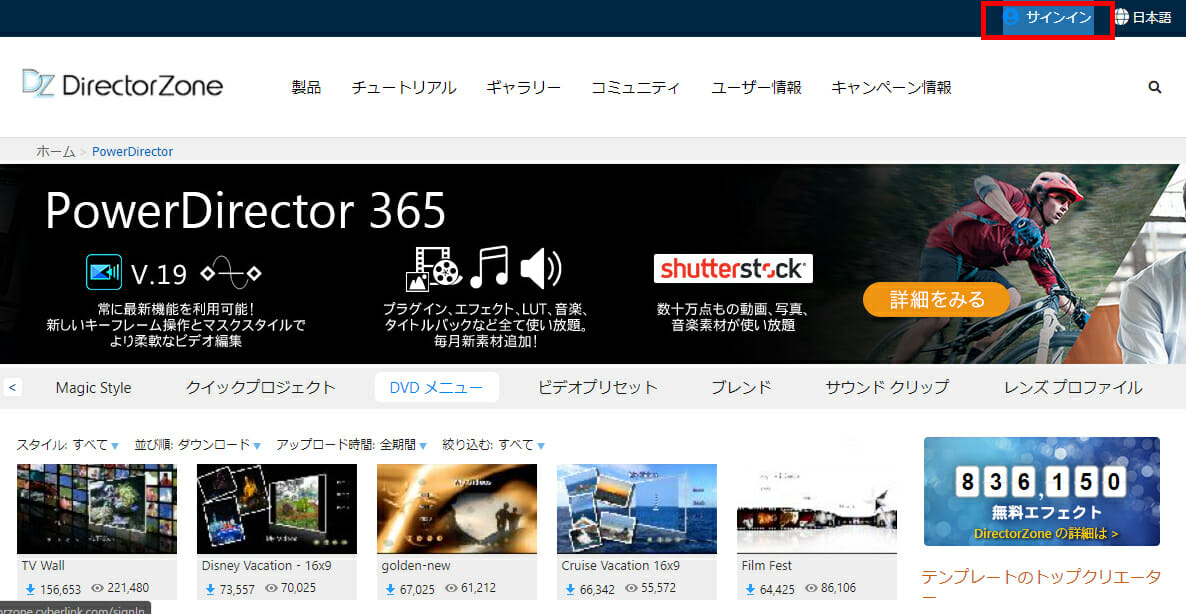Select the DVD メニュー tab
Image resolution: width=1186 pixels, height=614 pixels.
tap(436, 387)
